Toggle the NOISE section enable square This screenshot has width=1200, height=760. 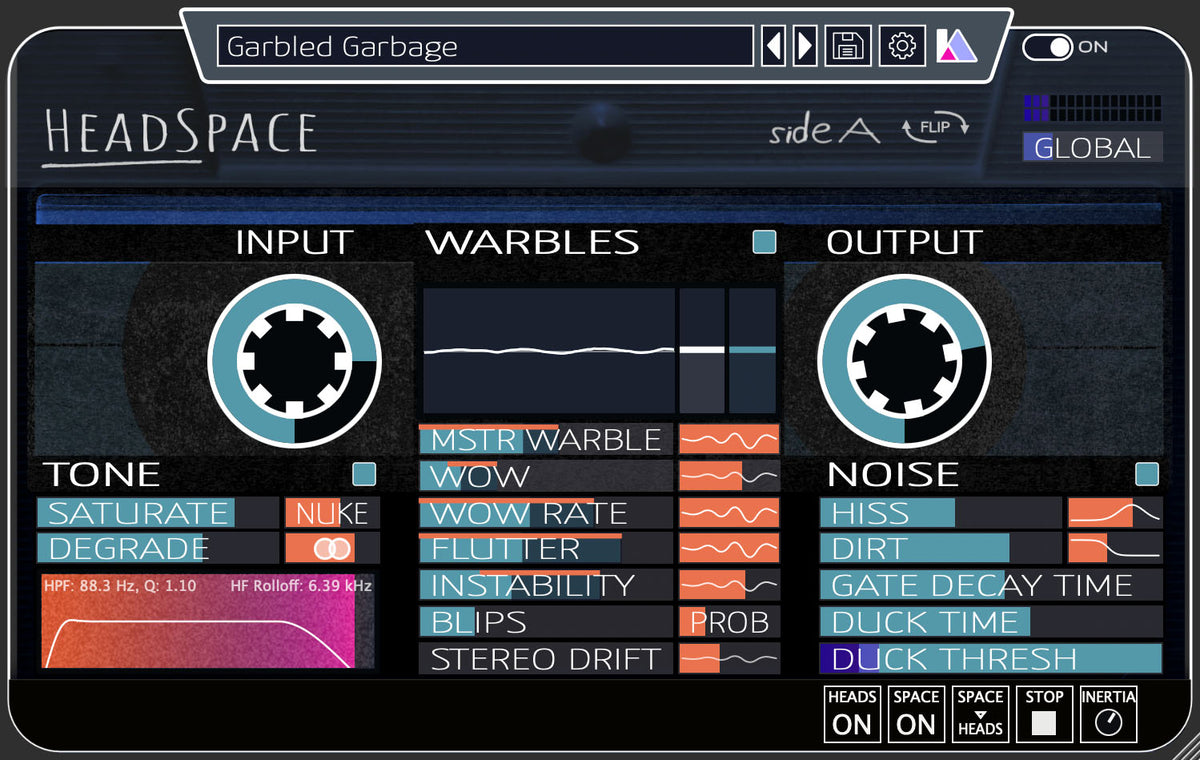(x=1147, y=474)
